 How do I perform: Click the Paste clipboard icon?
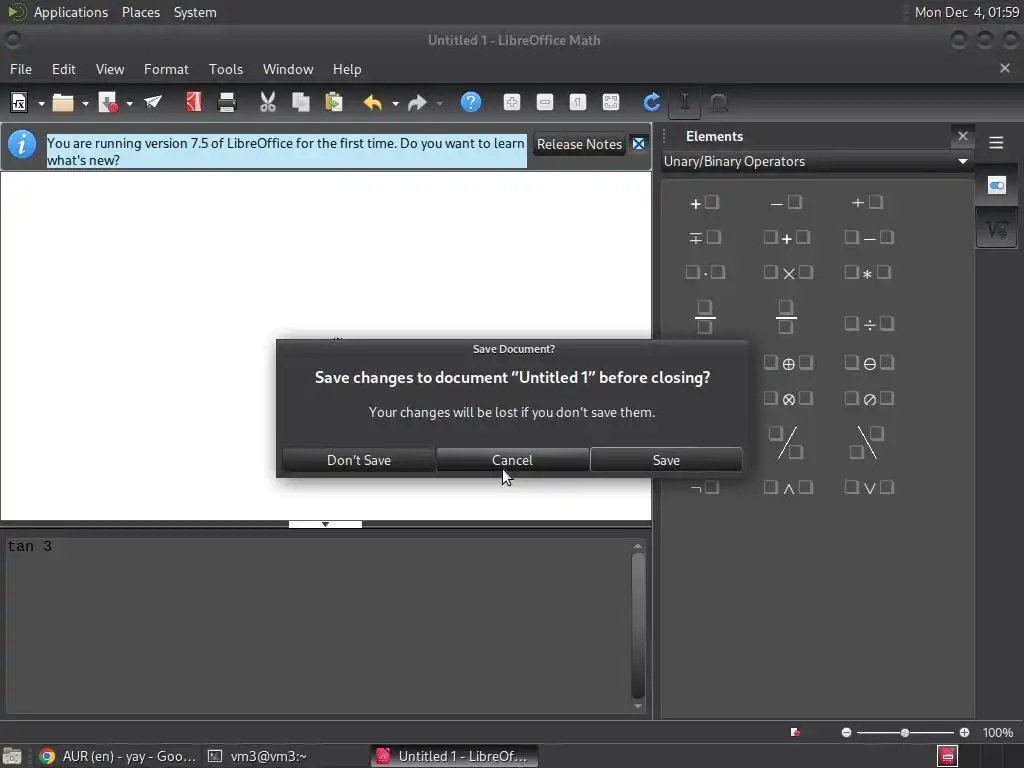(x=334, y=103)
